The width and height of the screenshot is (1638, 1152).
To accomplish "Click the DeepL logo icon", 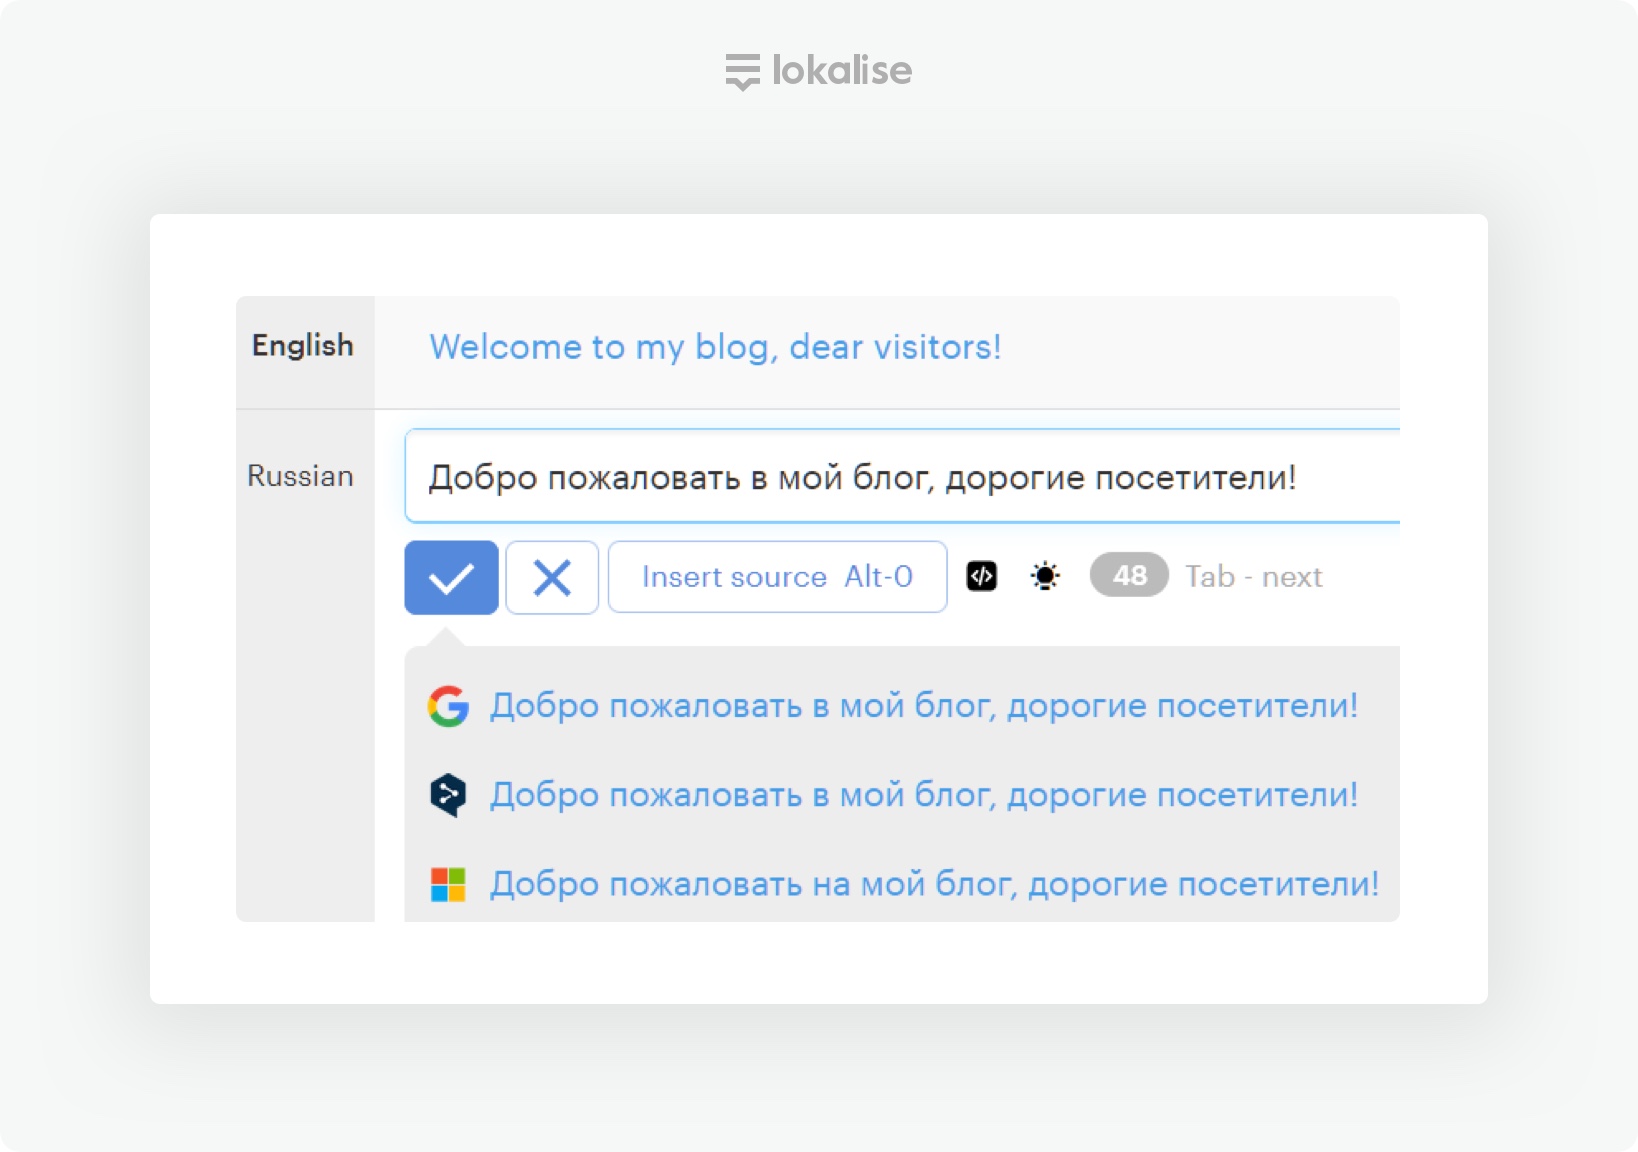I will (x=448, y=795).
